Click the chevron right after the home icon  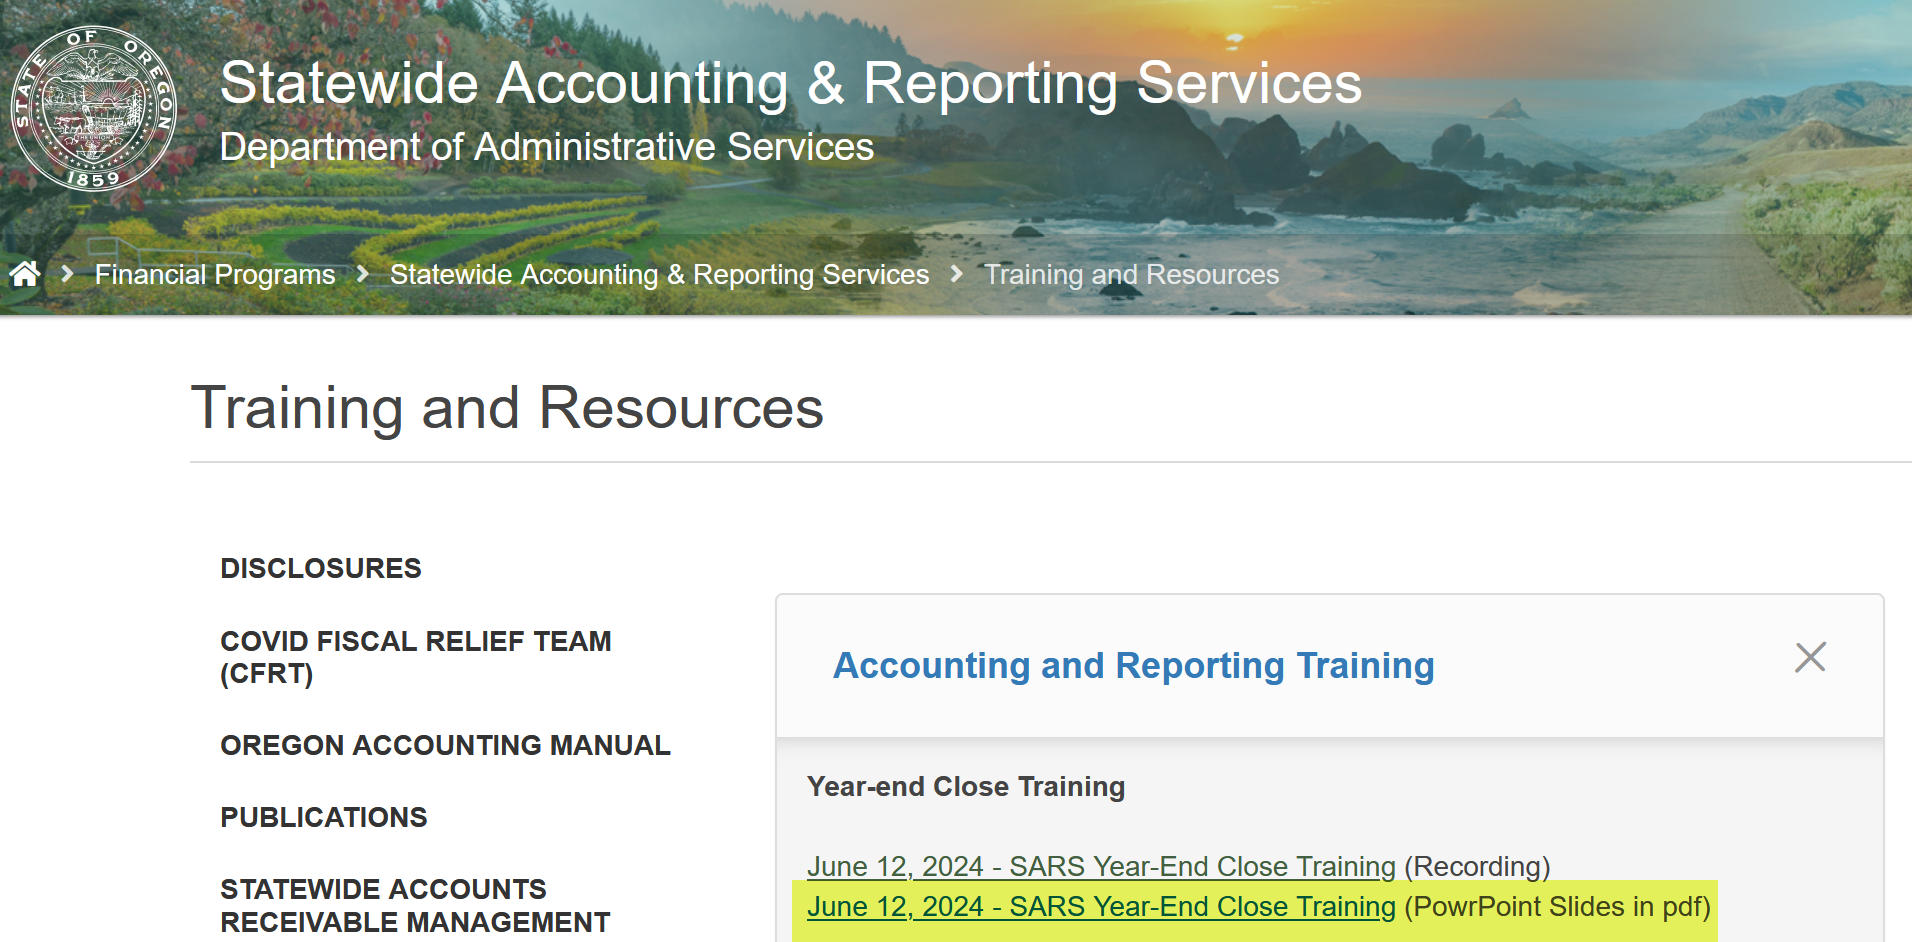[x=67, y=274]
